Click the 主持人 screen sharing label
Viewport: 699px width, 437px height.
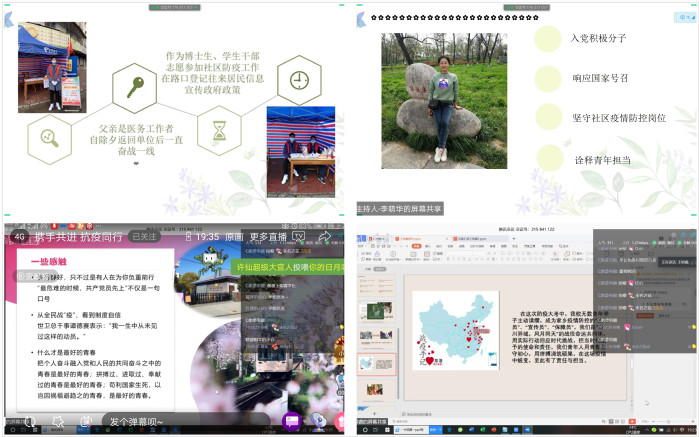pyautogui.click(x=399, y=210)
